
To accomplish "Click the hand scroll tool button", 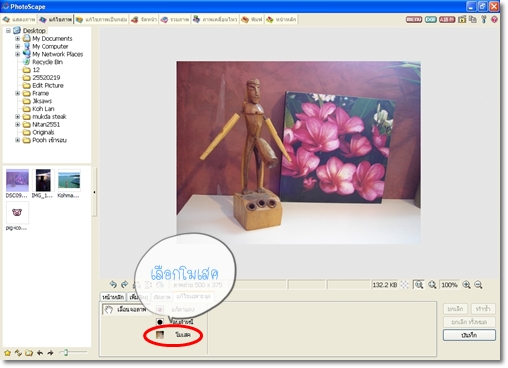I will [x=126, y=310].
